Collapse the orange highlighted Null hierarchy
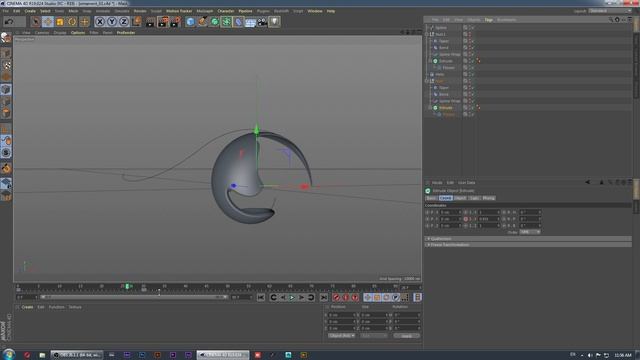The image size is (640, 360). pyautogui.click(x=427, y=81)
